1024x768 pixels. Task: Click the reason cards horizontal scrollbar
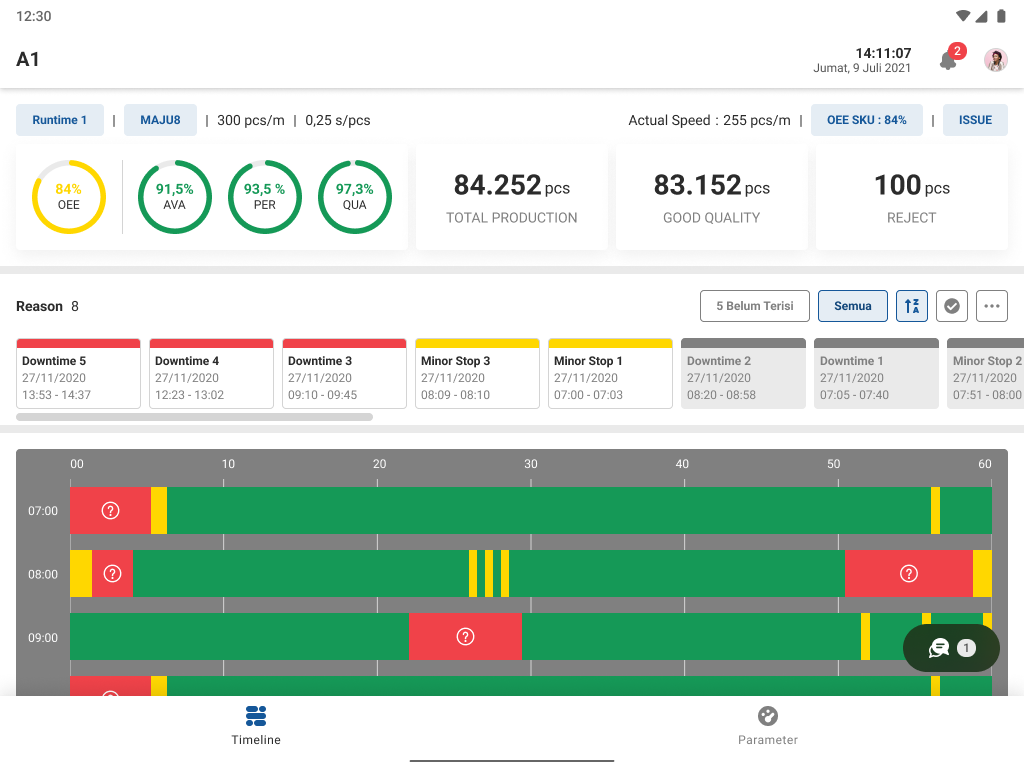(x=194, y=417)
